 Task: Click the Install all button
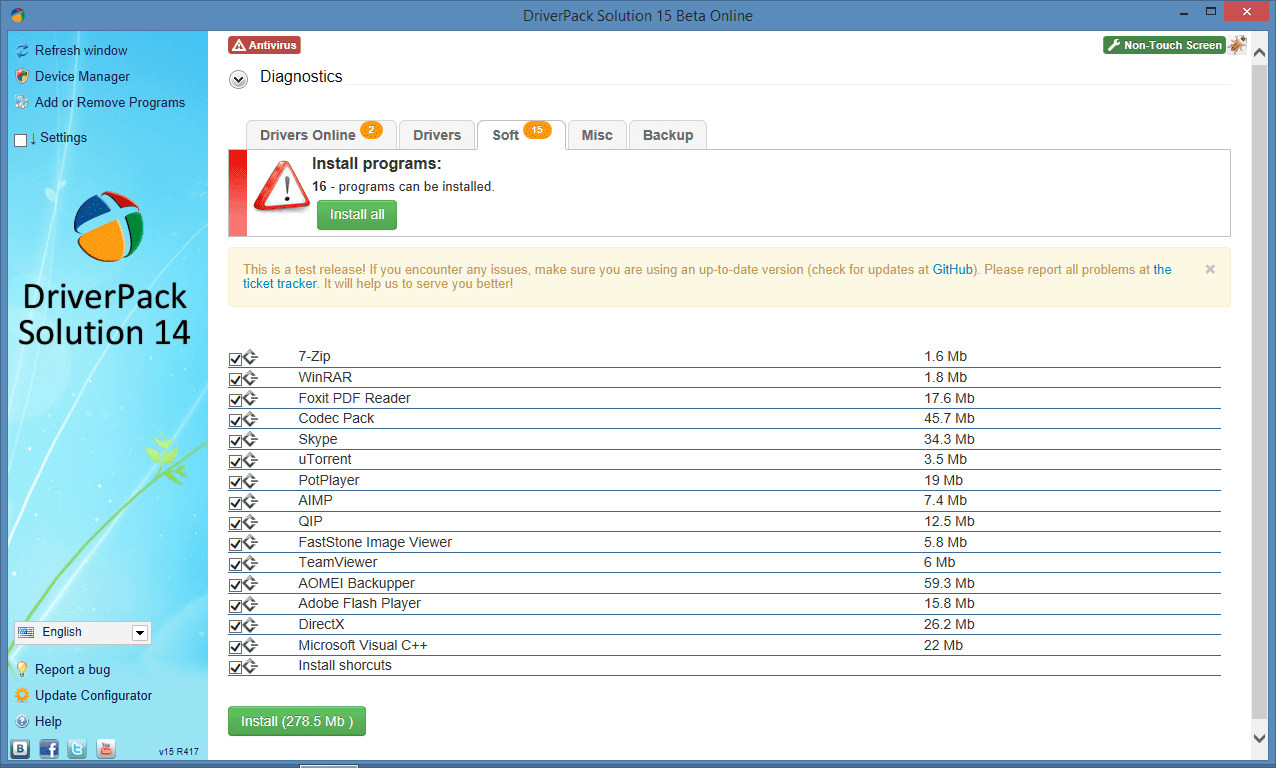357,215
